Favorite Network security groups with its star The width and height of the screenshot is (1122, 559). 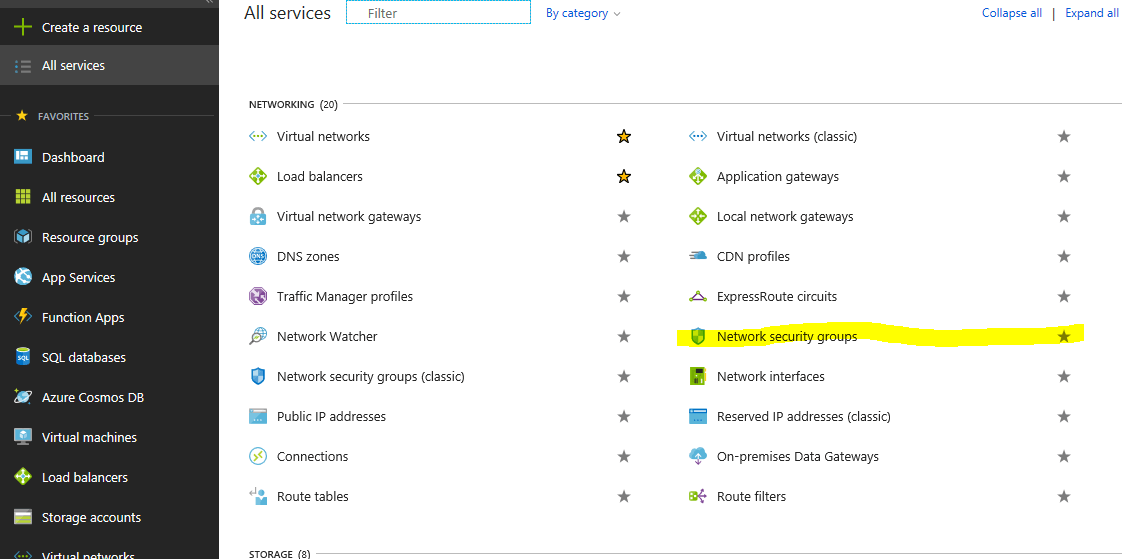[1064, 336]
